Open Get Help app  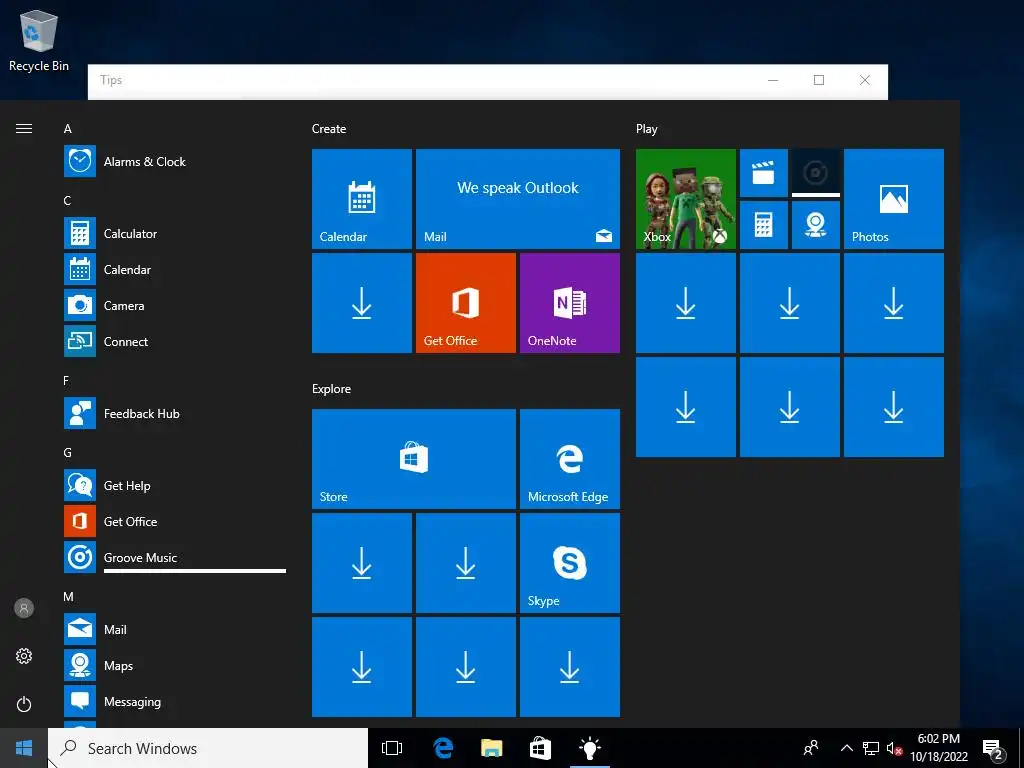(174, 486)
